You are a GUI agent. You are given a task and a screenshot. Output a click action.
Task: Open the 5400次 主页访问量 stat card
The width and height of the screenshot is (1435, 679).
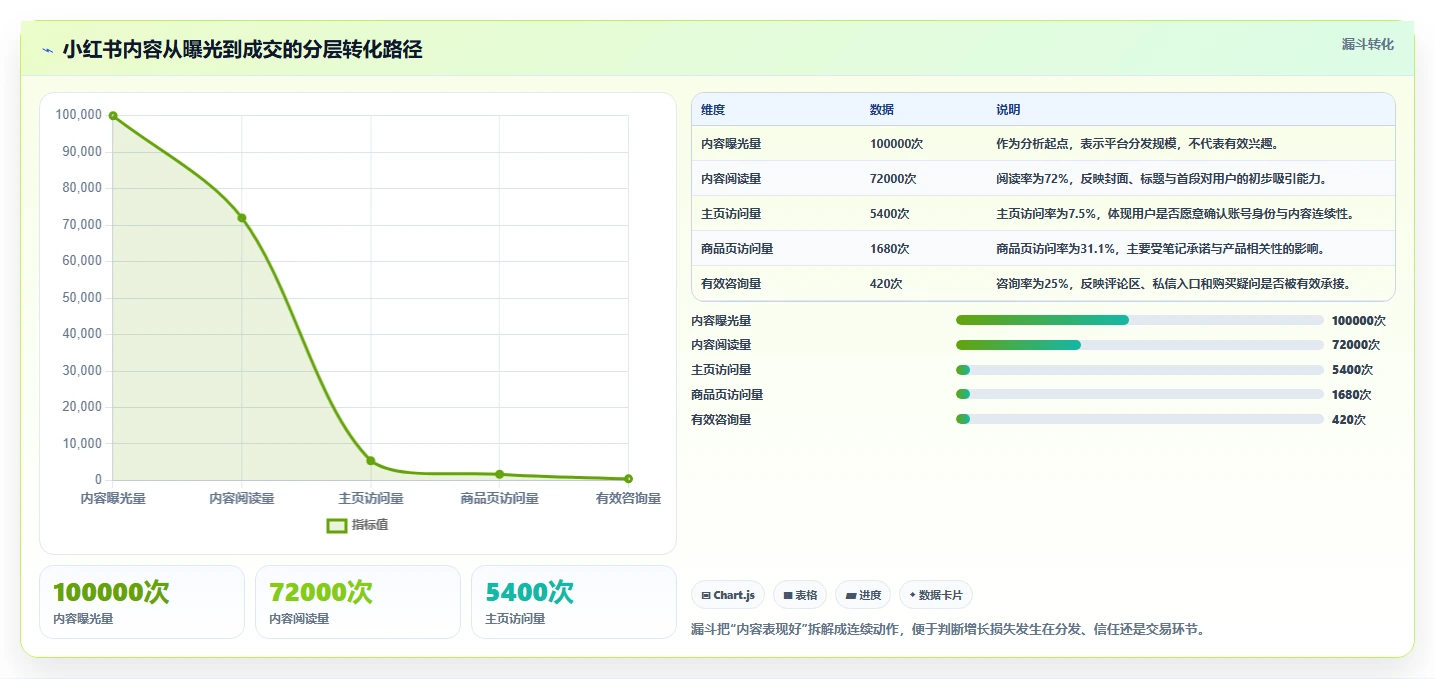click(x=574, y=602)
